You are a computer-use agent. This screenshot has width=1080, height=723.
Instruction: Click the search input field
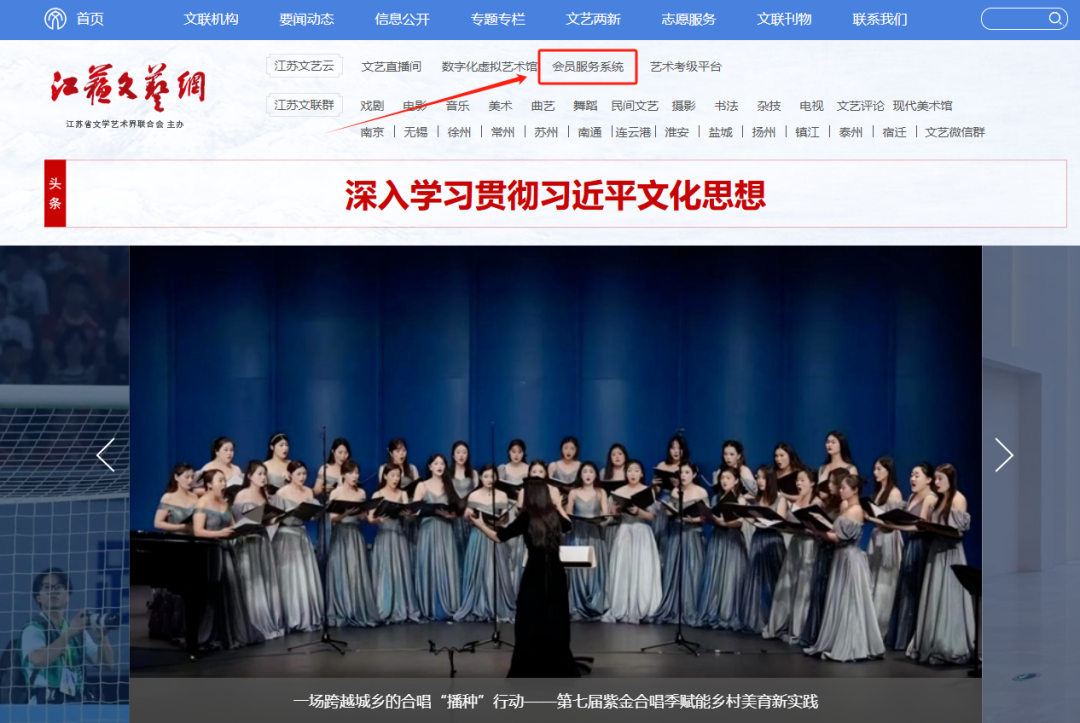[x=1015, y=19]
